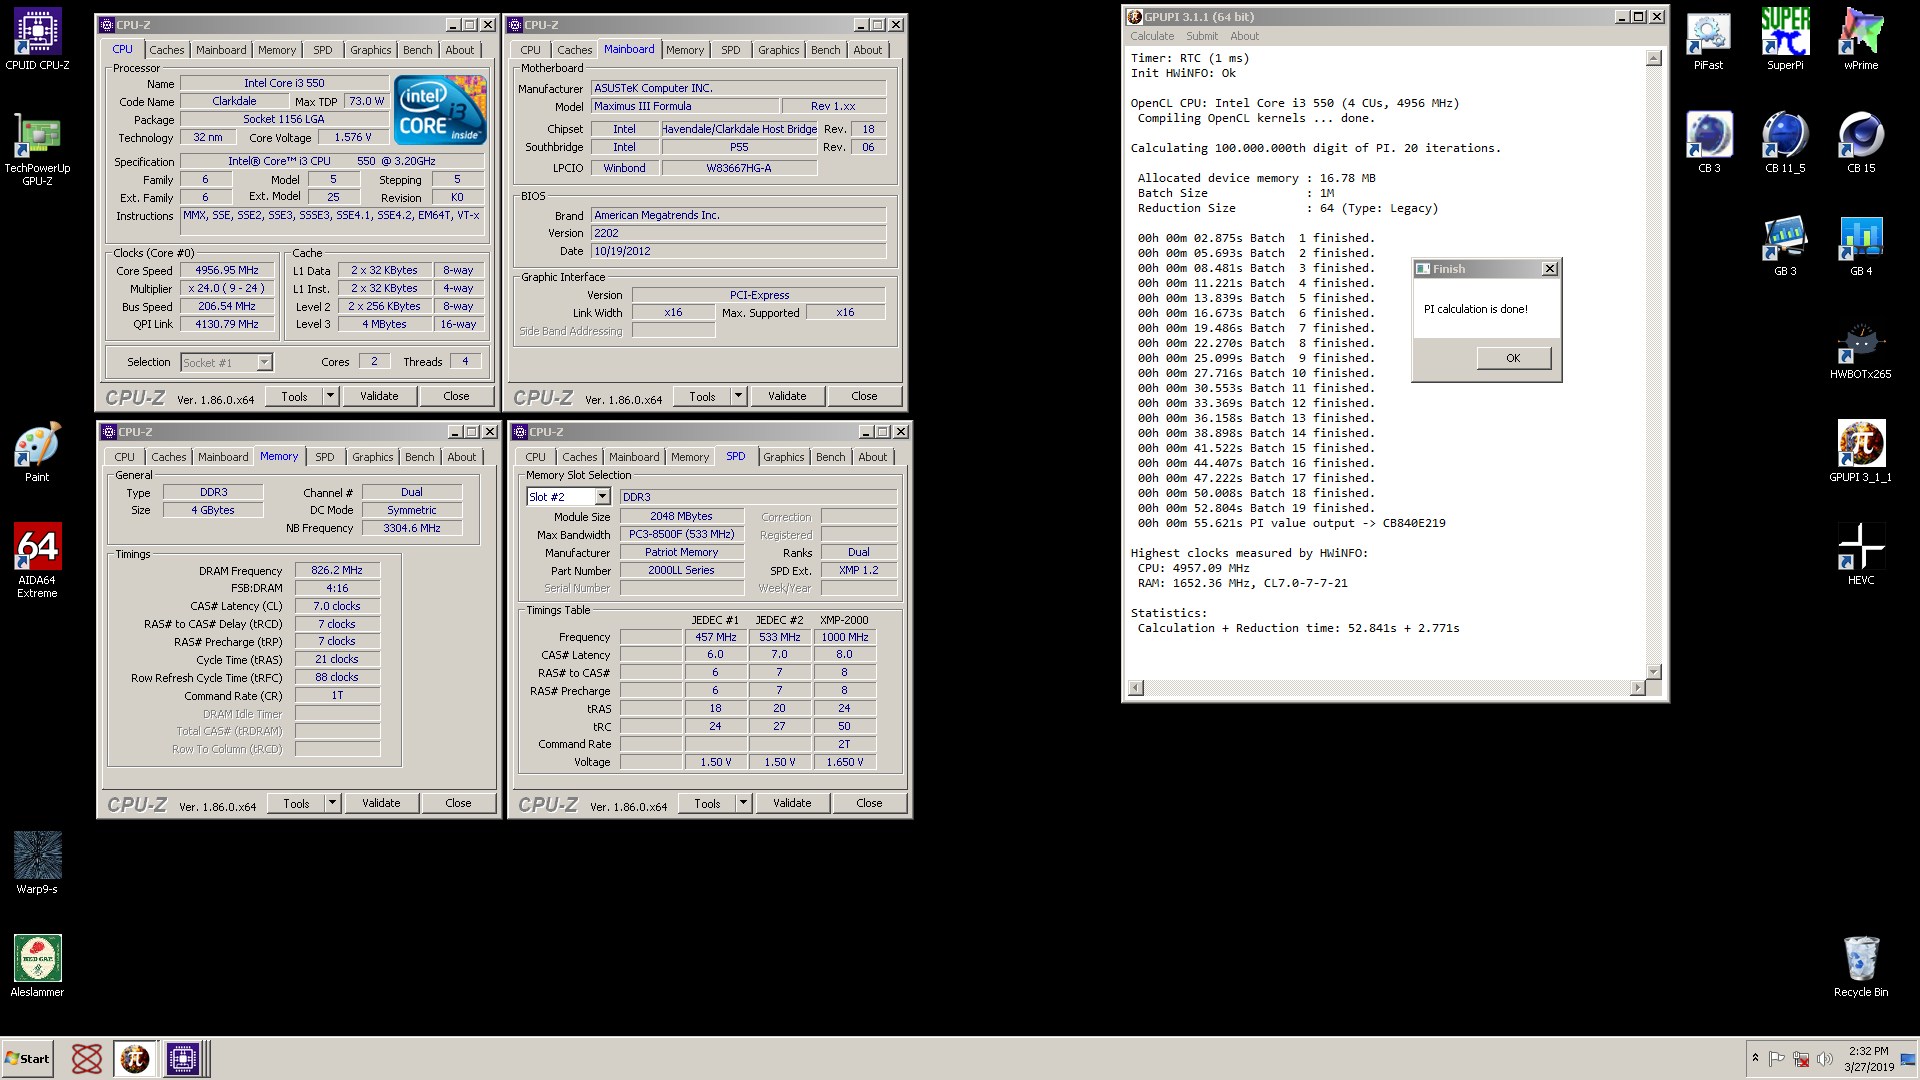Launch Paint from the desktop
The image size is (1920, 1080).
click(x=37, y=452)
